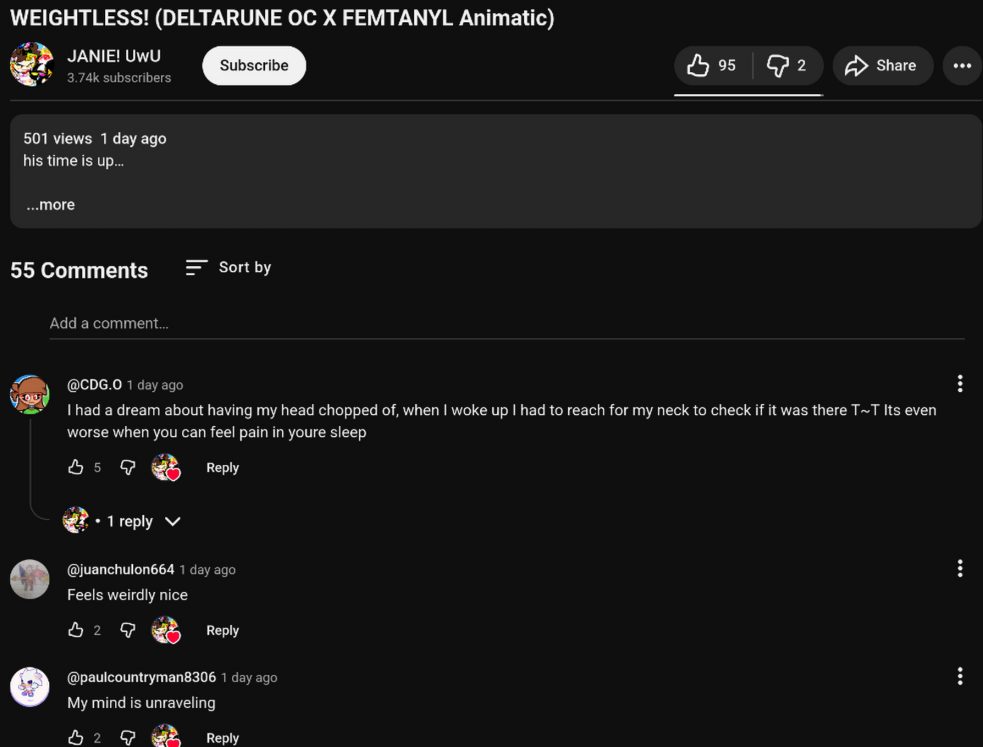Reply to @CDG.O's comment
This screenshot has width=983, height=747.
click(x=222, y=467)
